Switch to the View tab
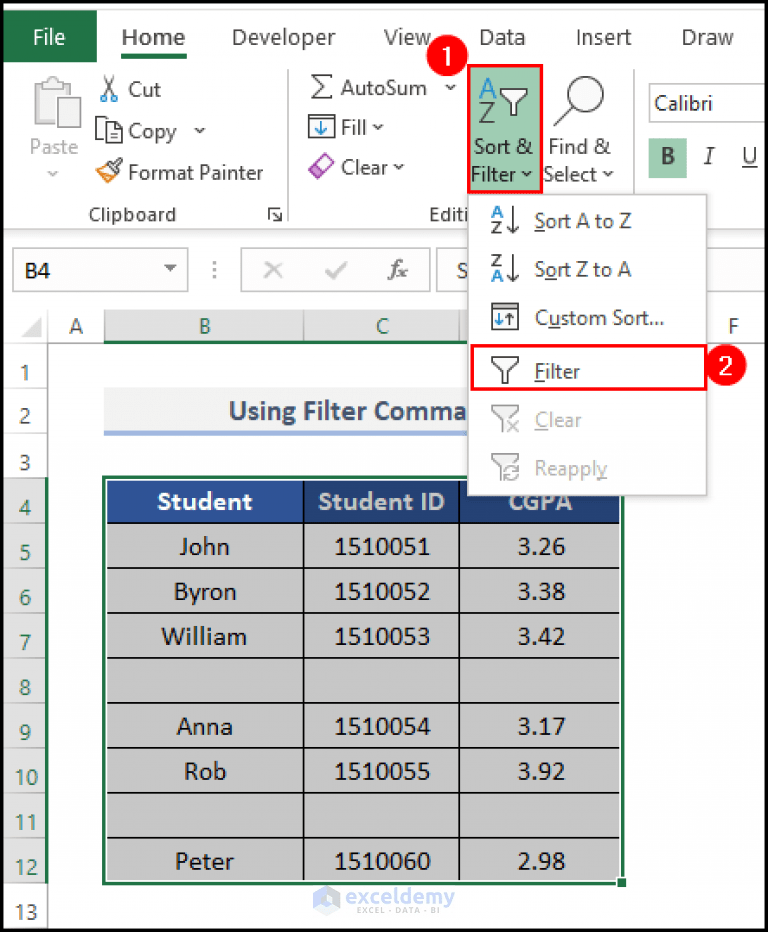 [407, 37]
